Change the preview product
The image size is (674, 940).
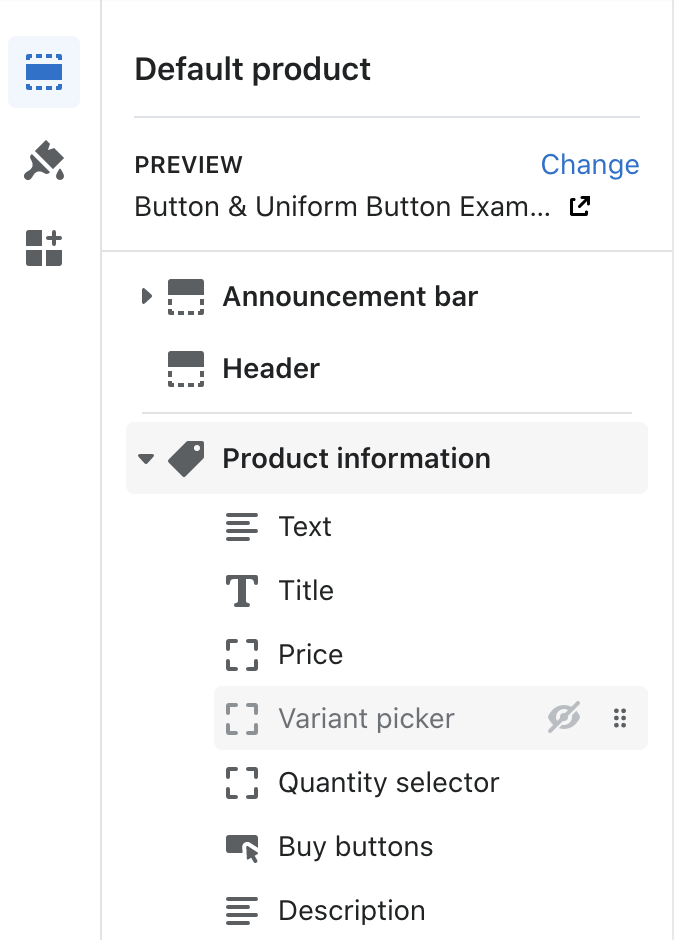[x=590, y=164]
